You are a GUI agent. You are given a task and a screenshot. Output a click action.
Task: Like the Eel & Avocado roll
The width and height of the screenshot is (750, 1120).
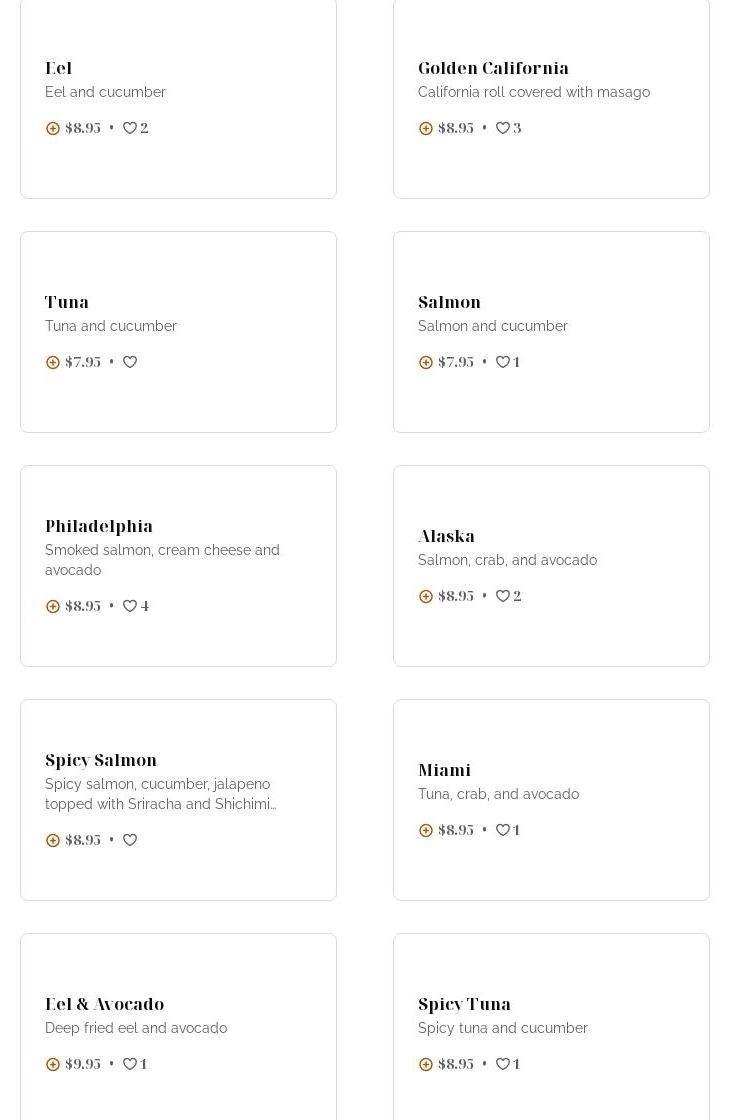tap(130, 1064)
